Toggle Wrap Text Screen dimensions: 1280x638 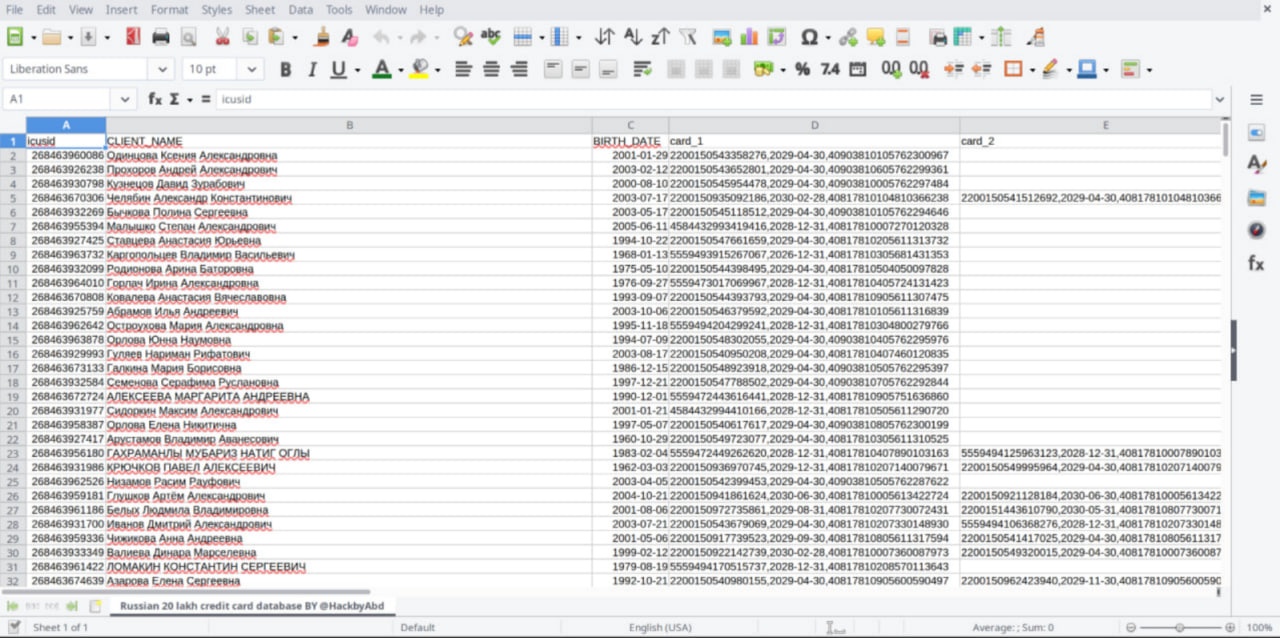(x=642, y=69)
